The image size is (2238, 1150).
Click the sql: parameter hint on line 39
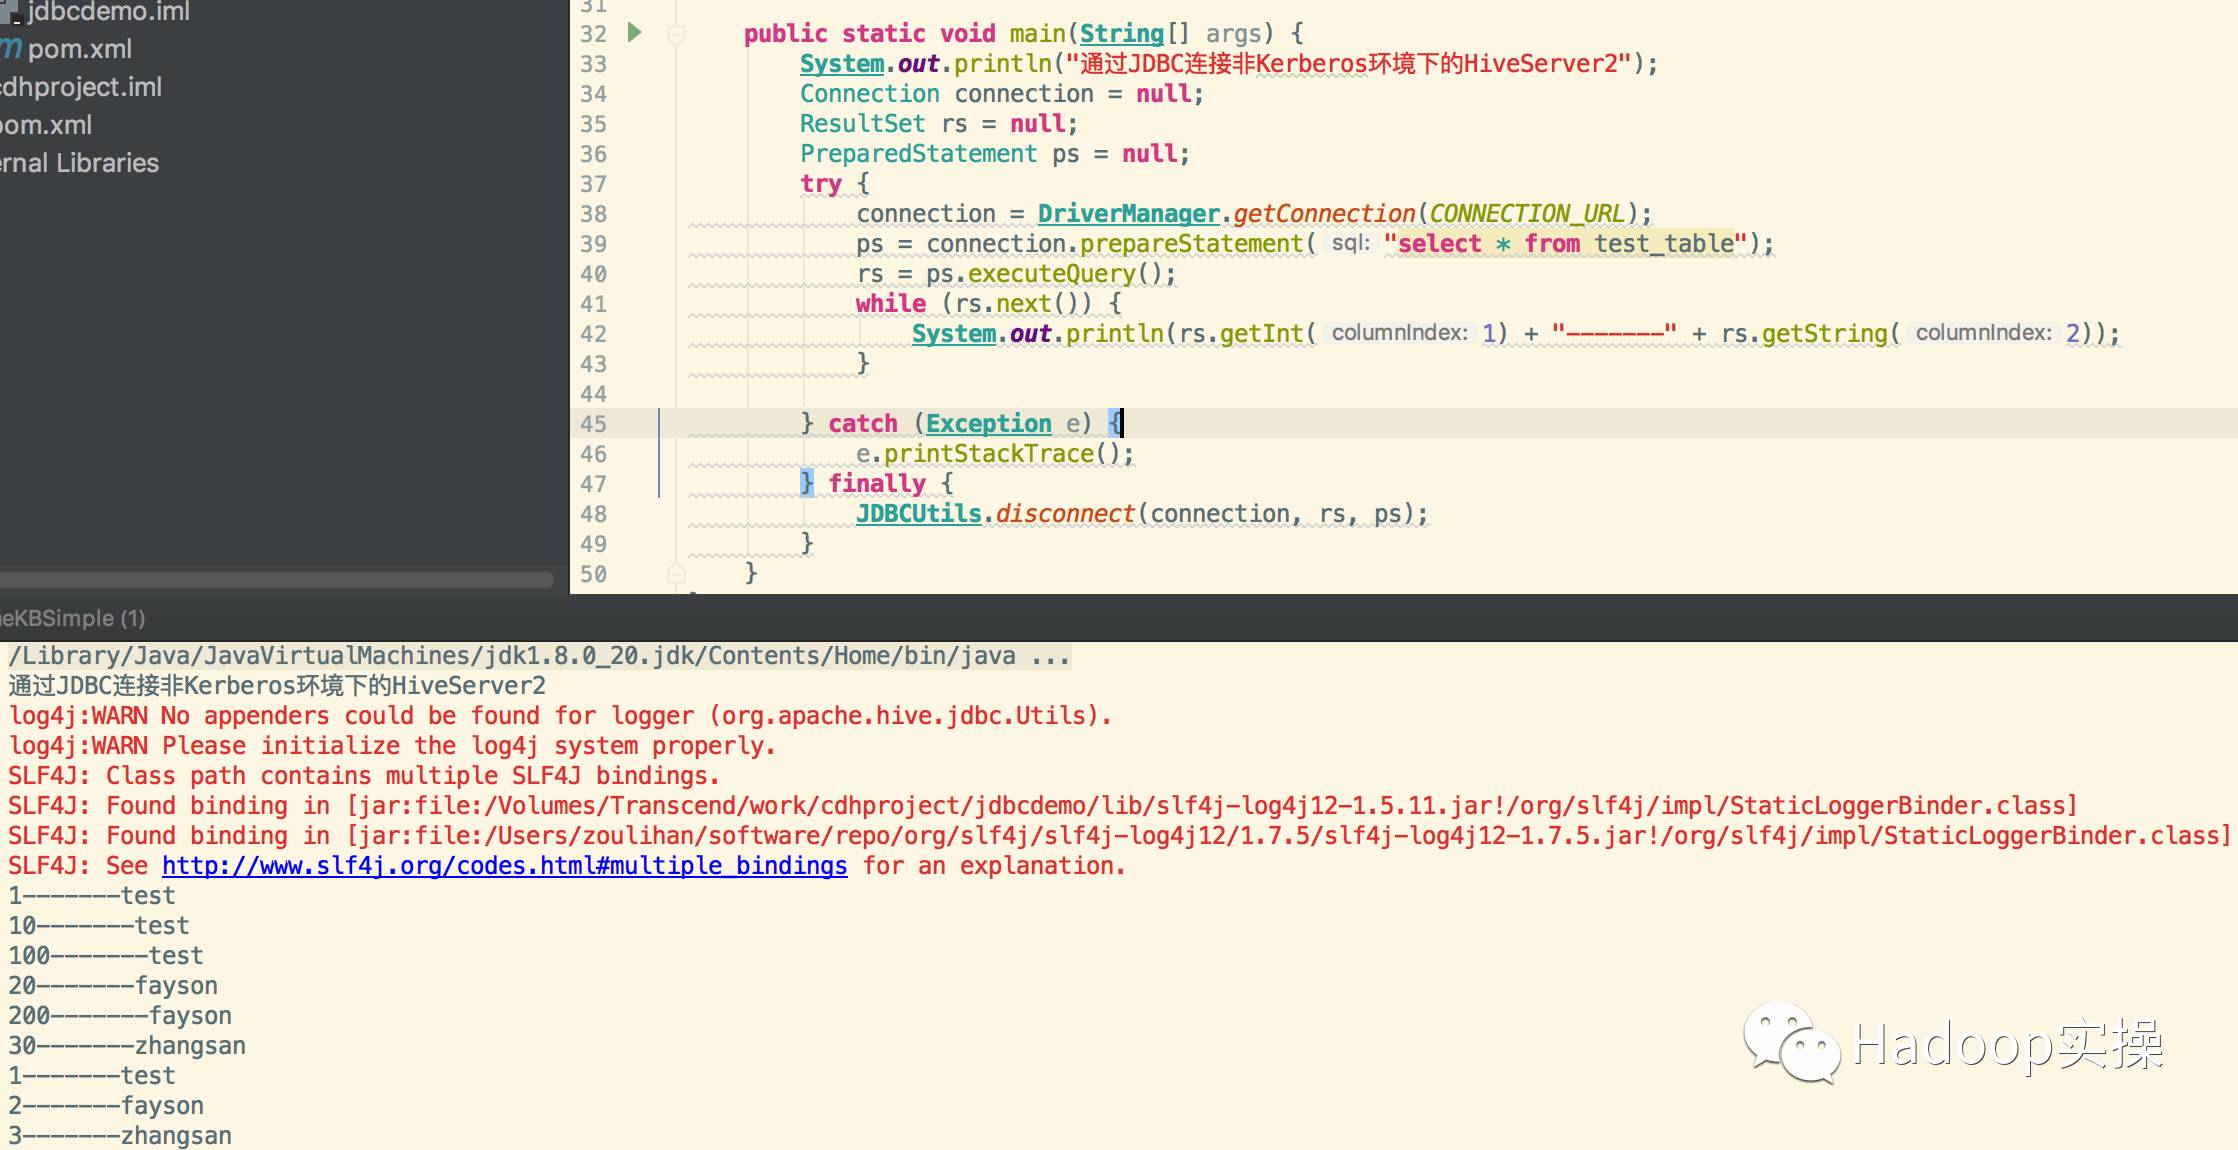1350,243
